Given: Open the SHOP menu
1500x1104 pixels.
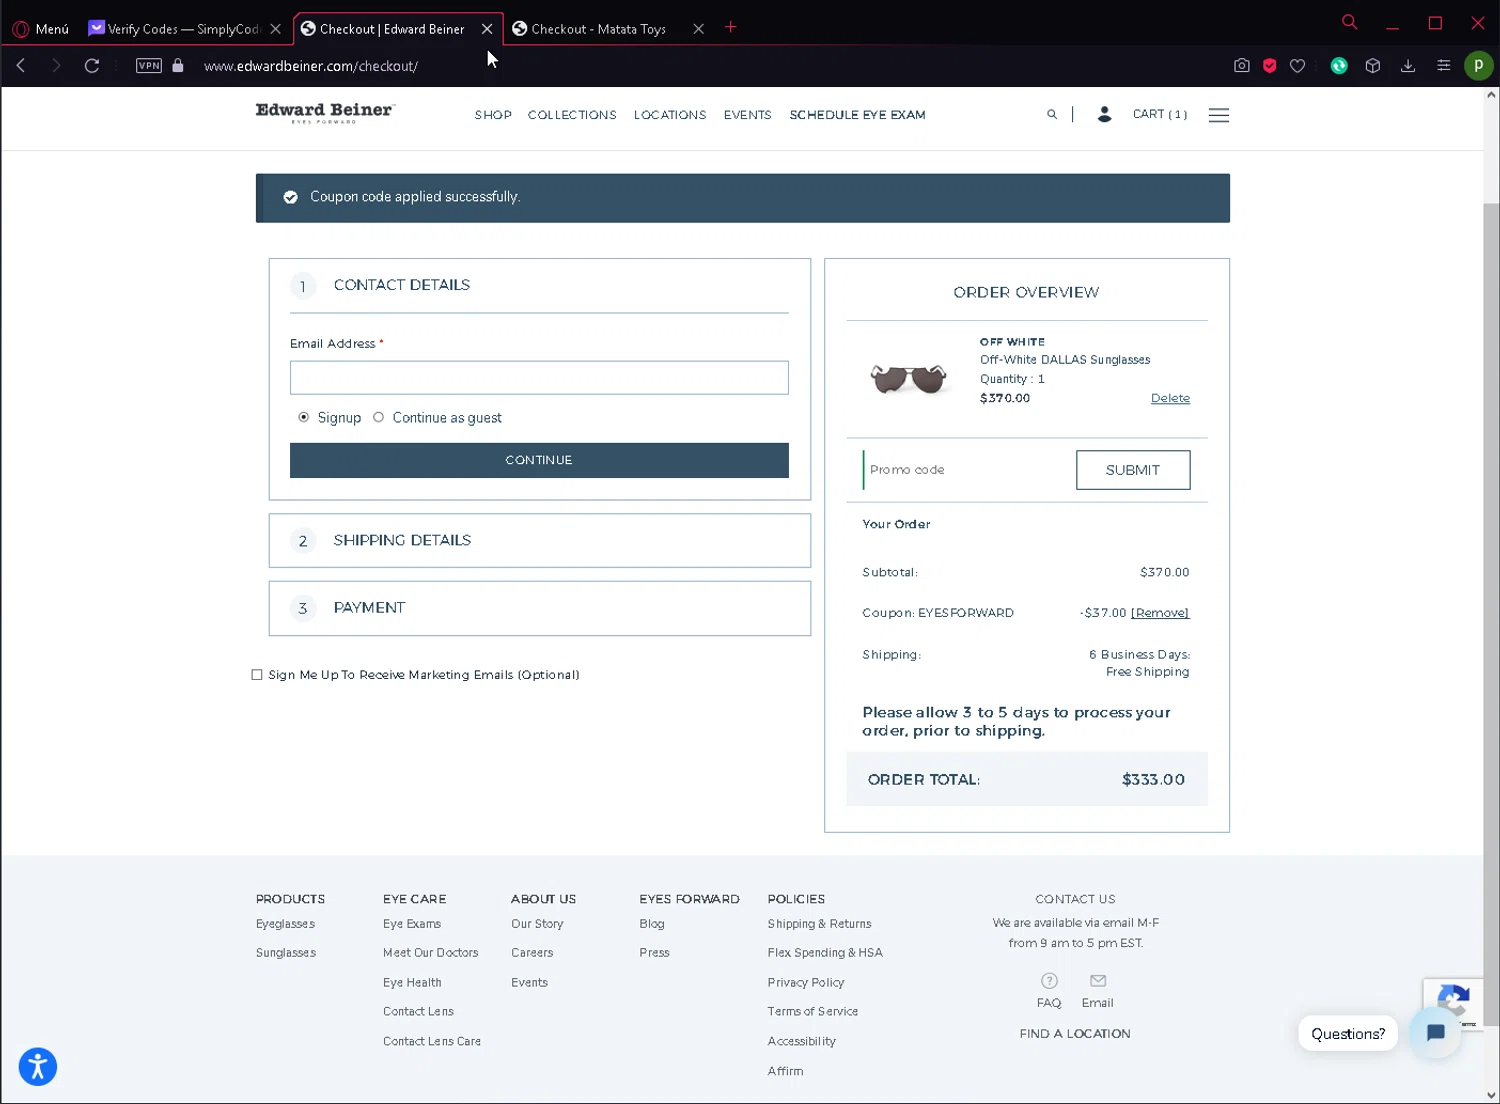Looking at the screenshot, I should tap(493, 115).
